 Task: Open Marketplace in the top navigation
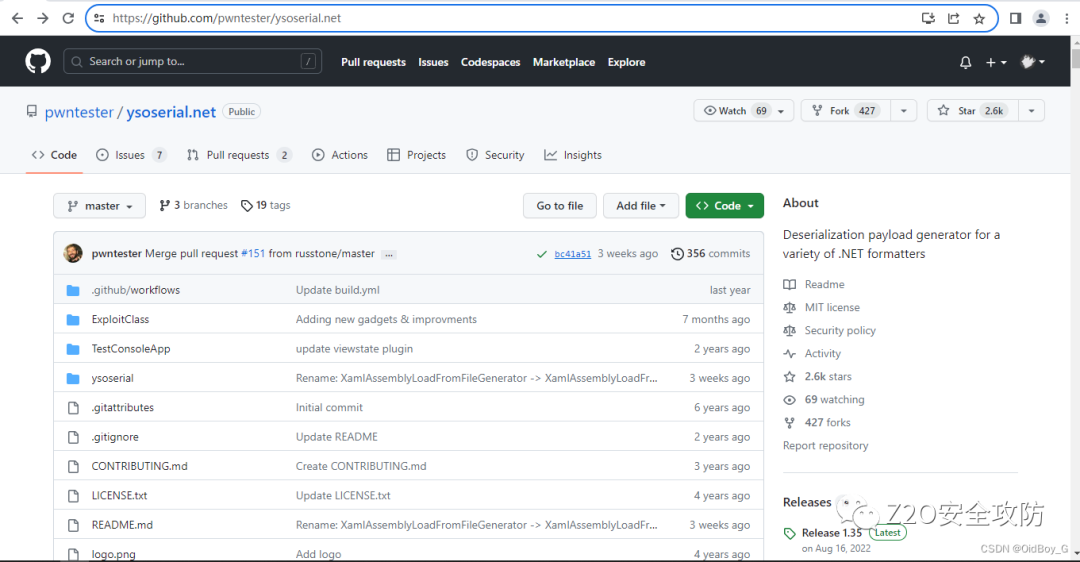tap(563, 62)
